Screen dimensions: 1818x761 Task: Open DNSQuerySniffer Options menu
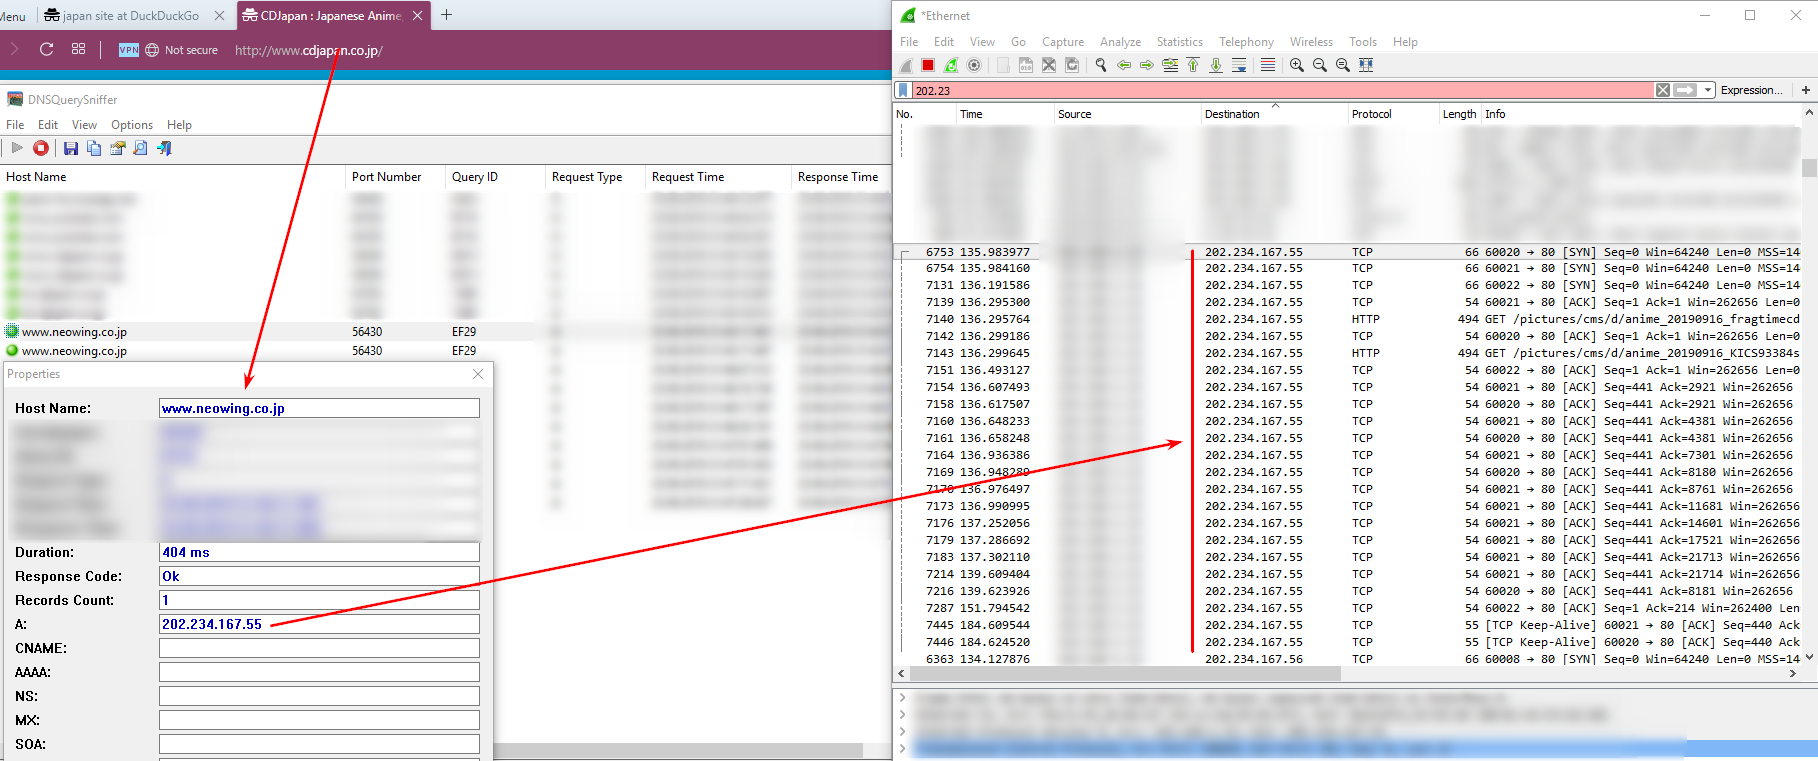point(132,125)
